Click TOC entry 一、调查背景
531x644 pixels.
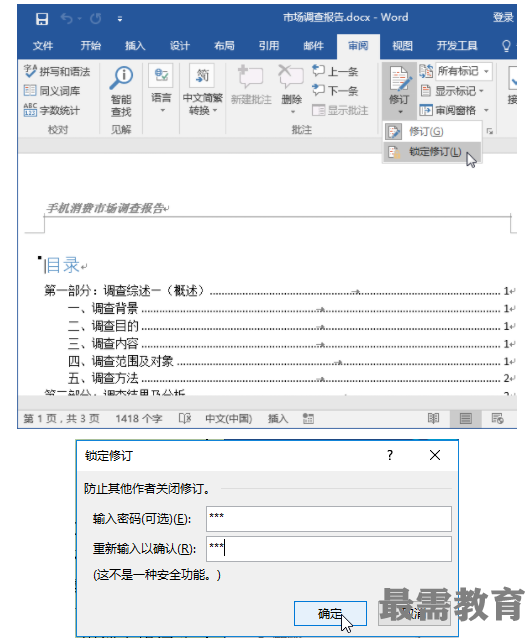(x=103, y=308)
